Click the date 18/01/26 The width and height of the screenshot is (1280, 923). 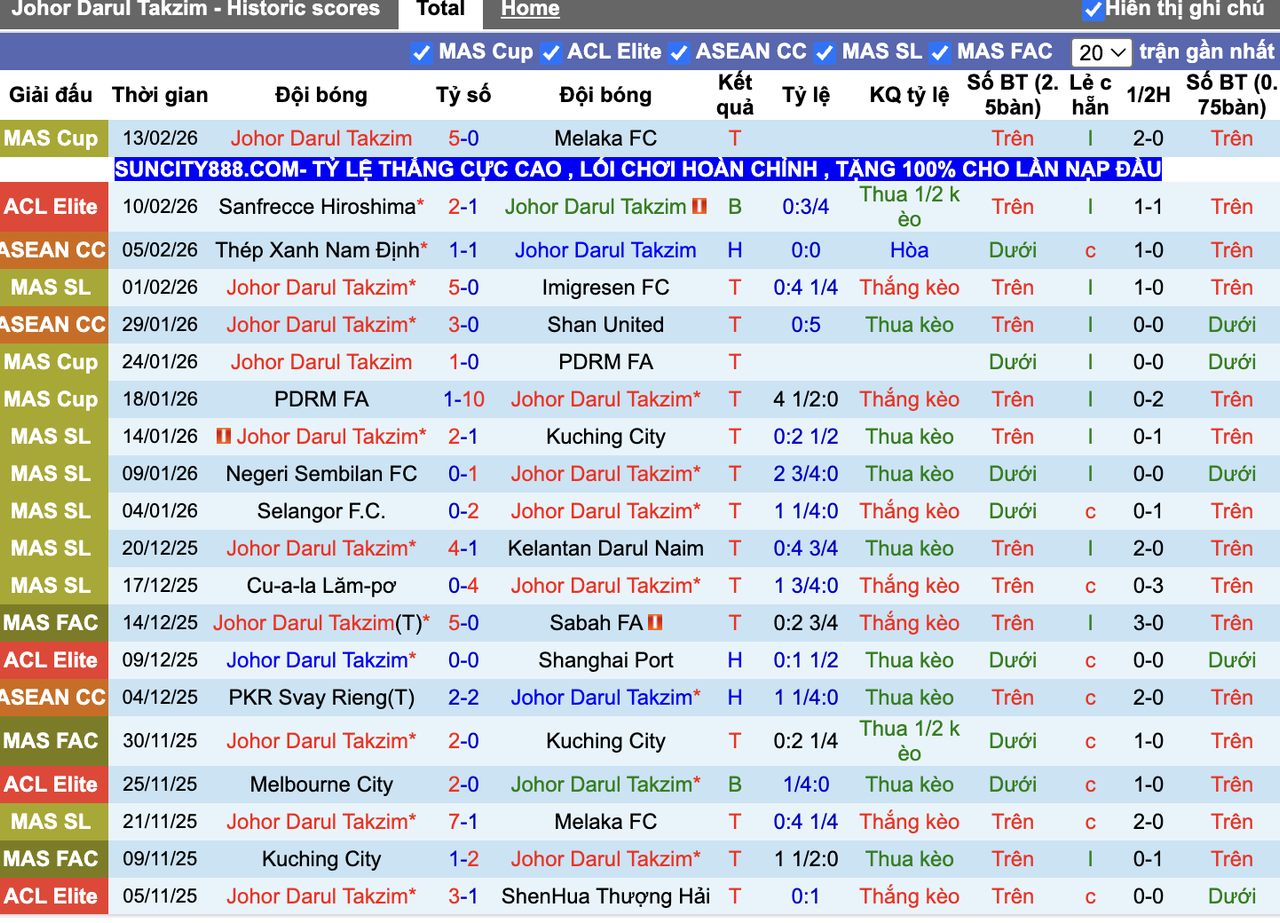pos(160,399)
